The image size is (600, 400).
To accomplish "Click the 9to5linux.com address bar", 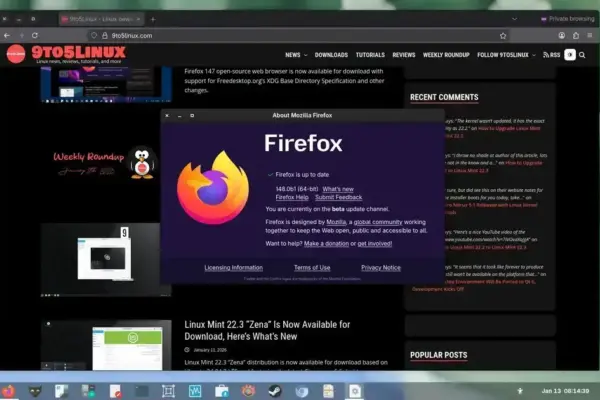I will click(298, 36).
